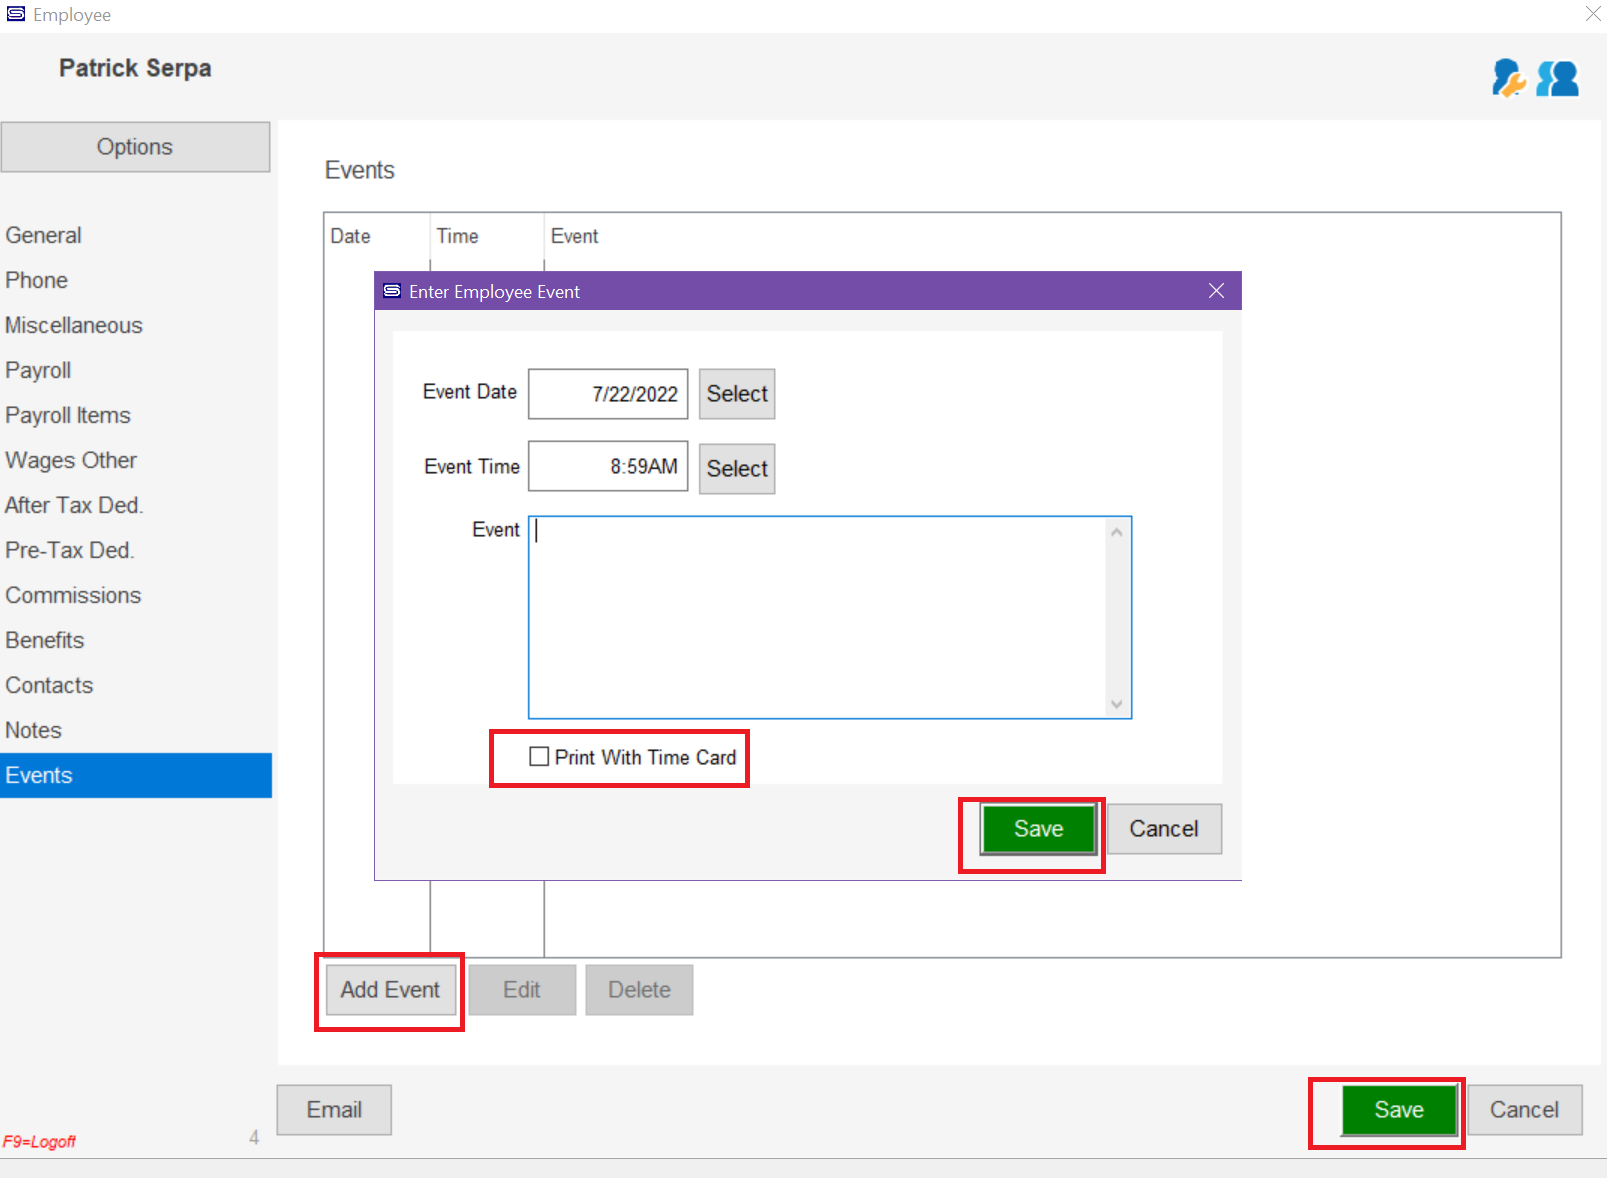Save the employee event in dialog
Image resolution: width=1607 pixels, height=1178 pixels.
pyautogui.click(x=1038, y=829)
